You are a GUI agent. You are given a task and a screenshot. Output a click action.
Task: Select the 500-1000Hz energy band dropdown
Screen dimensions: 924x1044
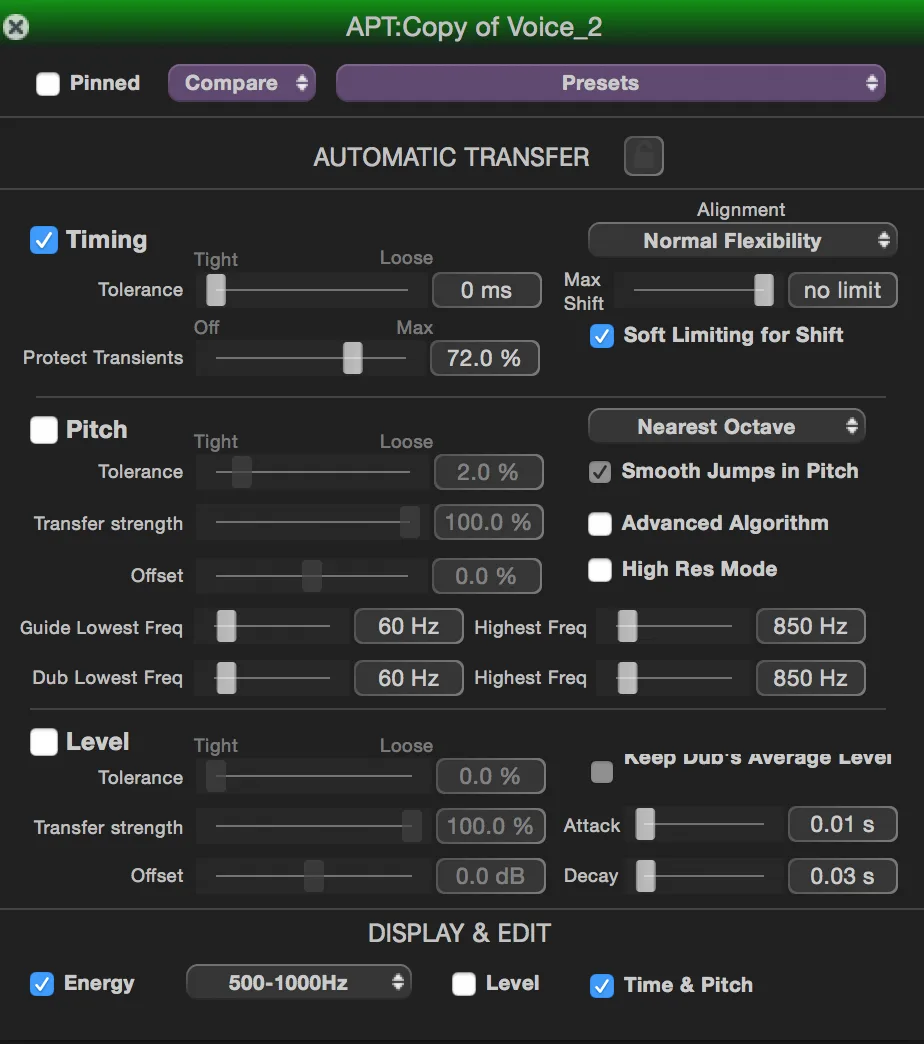(x=298, y=983)
